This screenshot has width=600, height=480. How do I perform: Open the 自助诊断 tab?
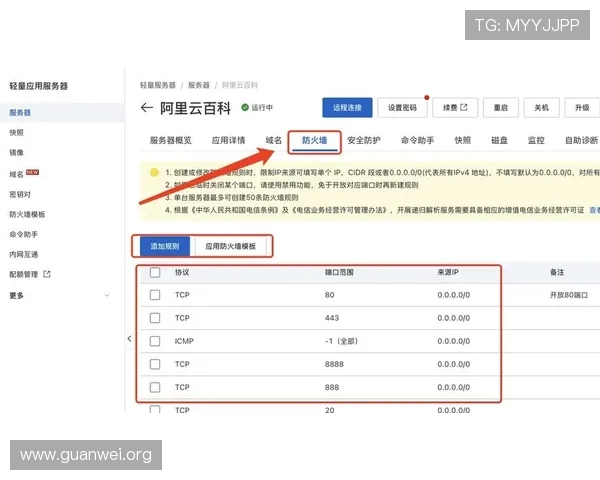click(582, 140)
